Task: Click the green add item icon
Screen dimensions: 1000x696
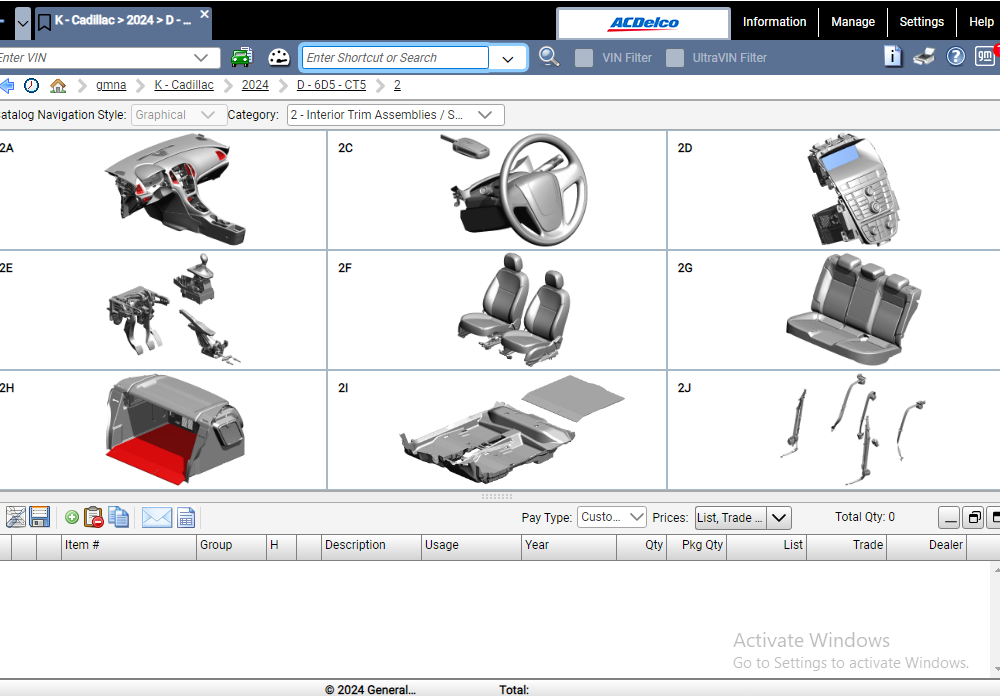Action: tap(72, 517)
